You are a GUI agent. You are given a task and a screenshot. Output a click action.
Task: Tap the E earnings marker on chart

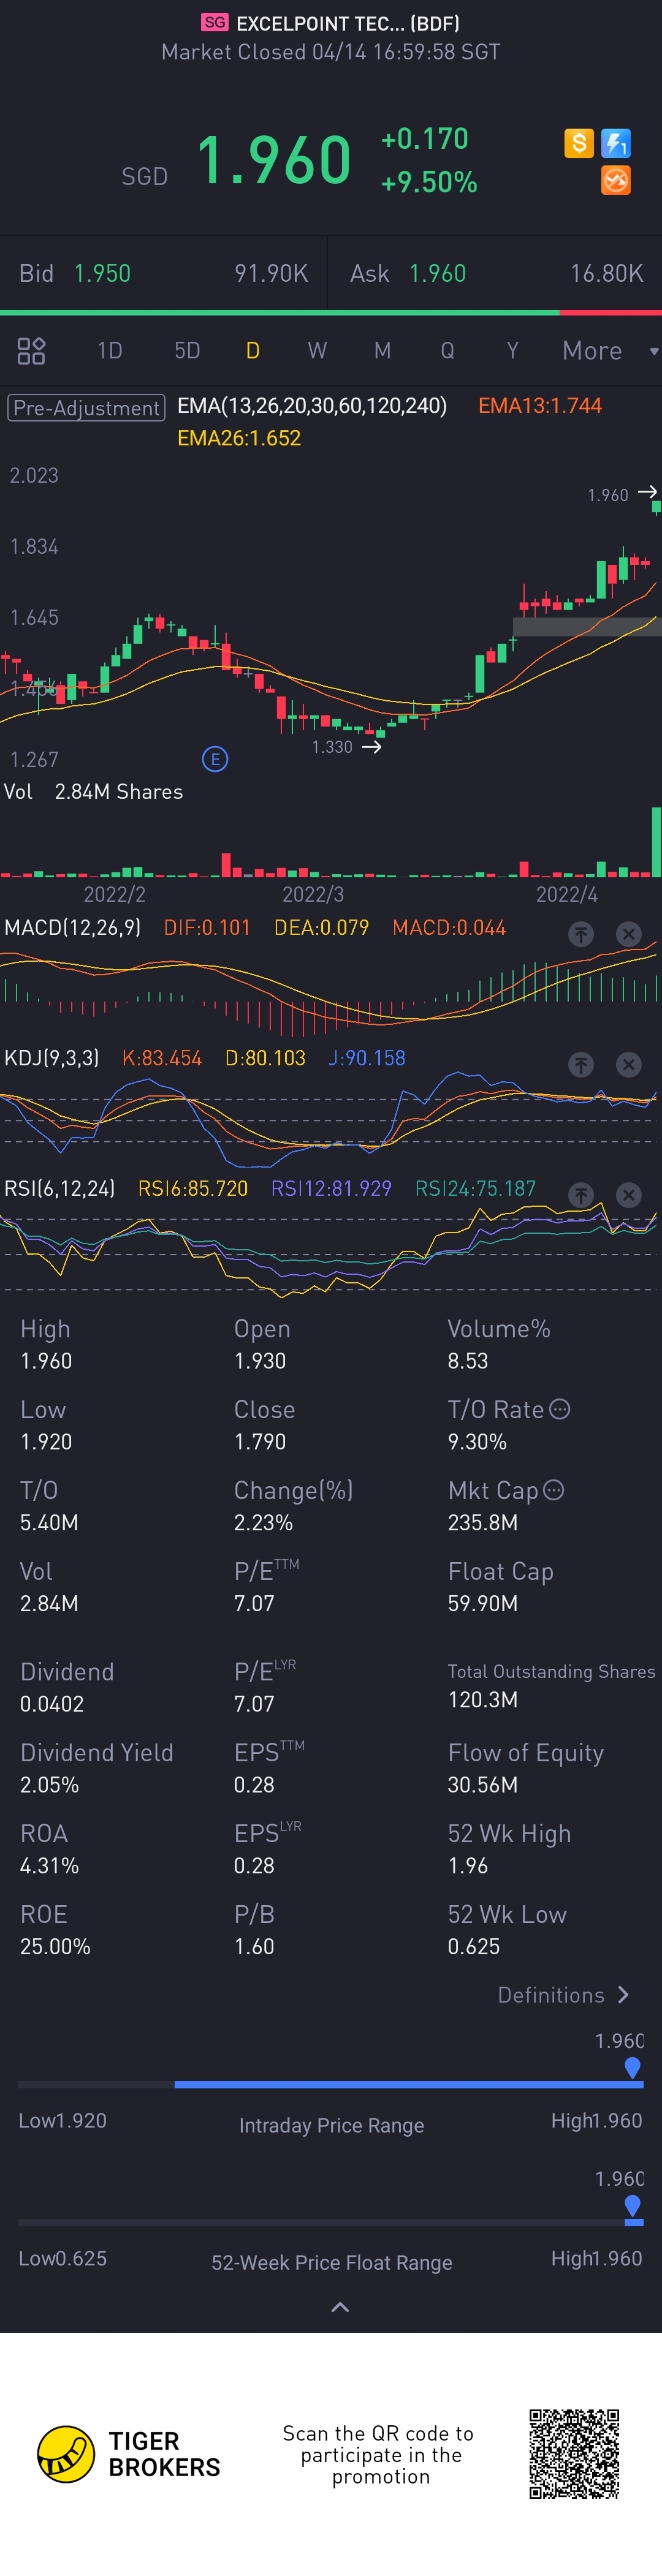pos(215,759)
